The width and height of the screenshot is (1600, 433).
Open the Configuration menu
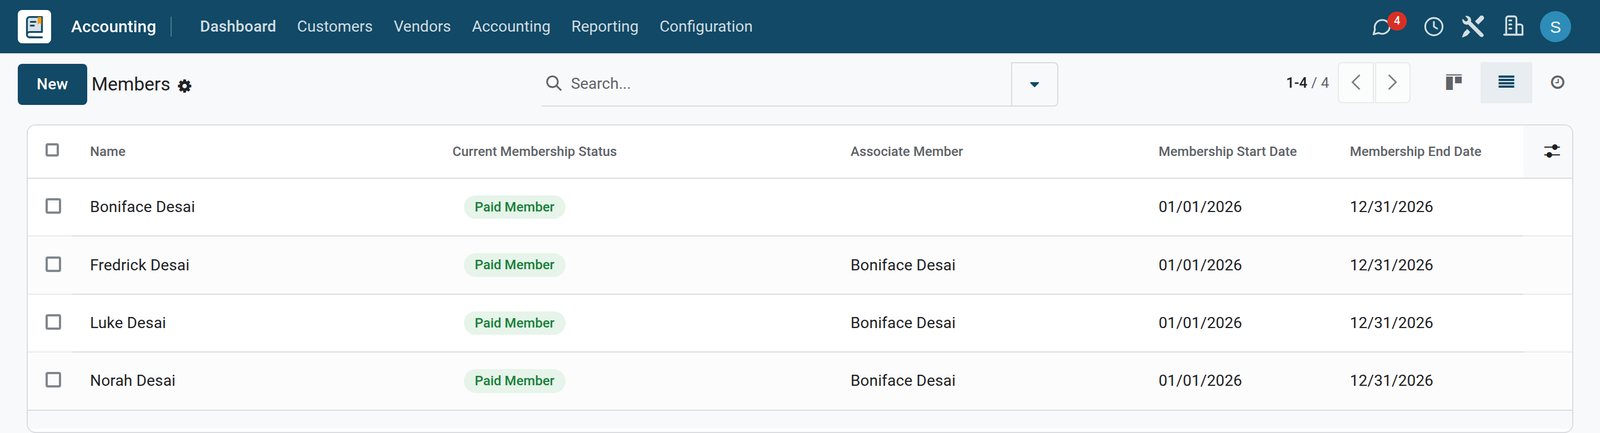tap(706, 26)
